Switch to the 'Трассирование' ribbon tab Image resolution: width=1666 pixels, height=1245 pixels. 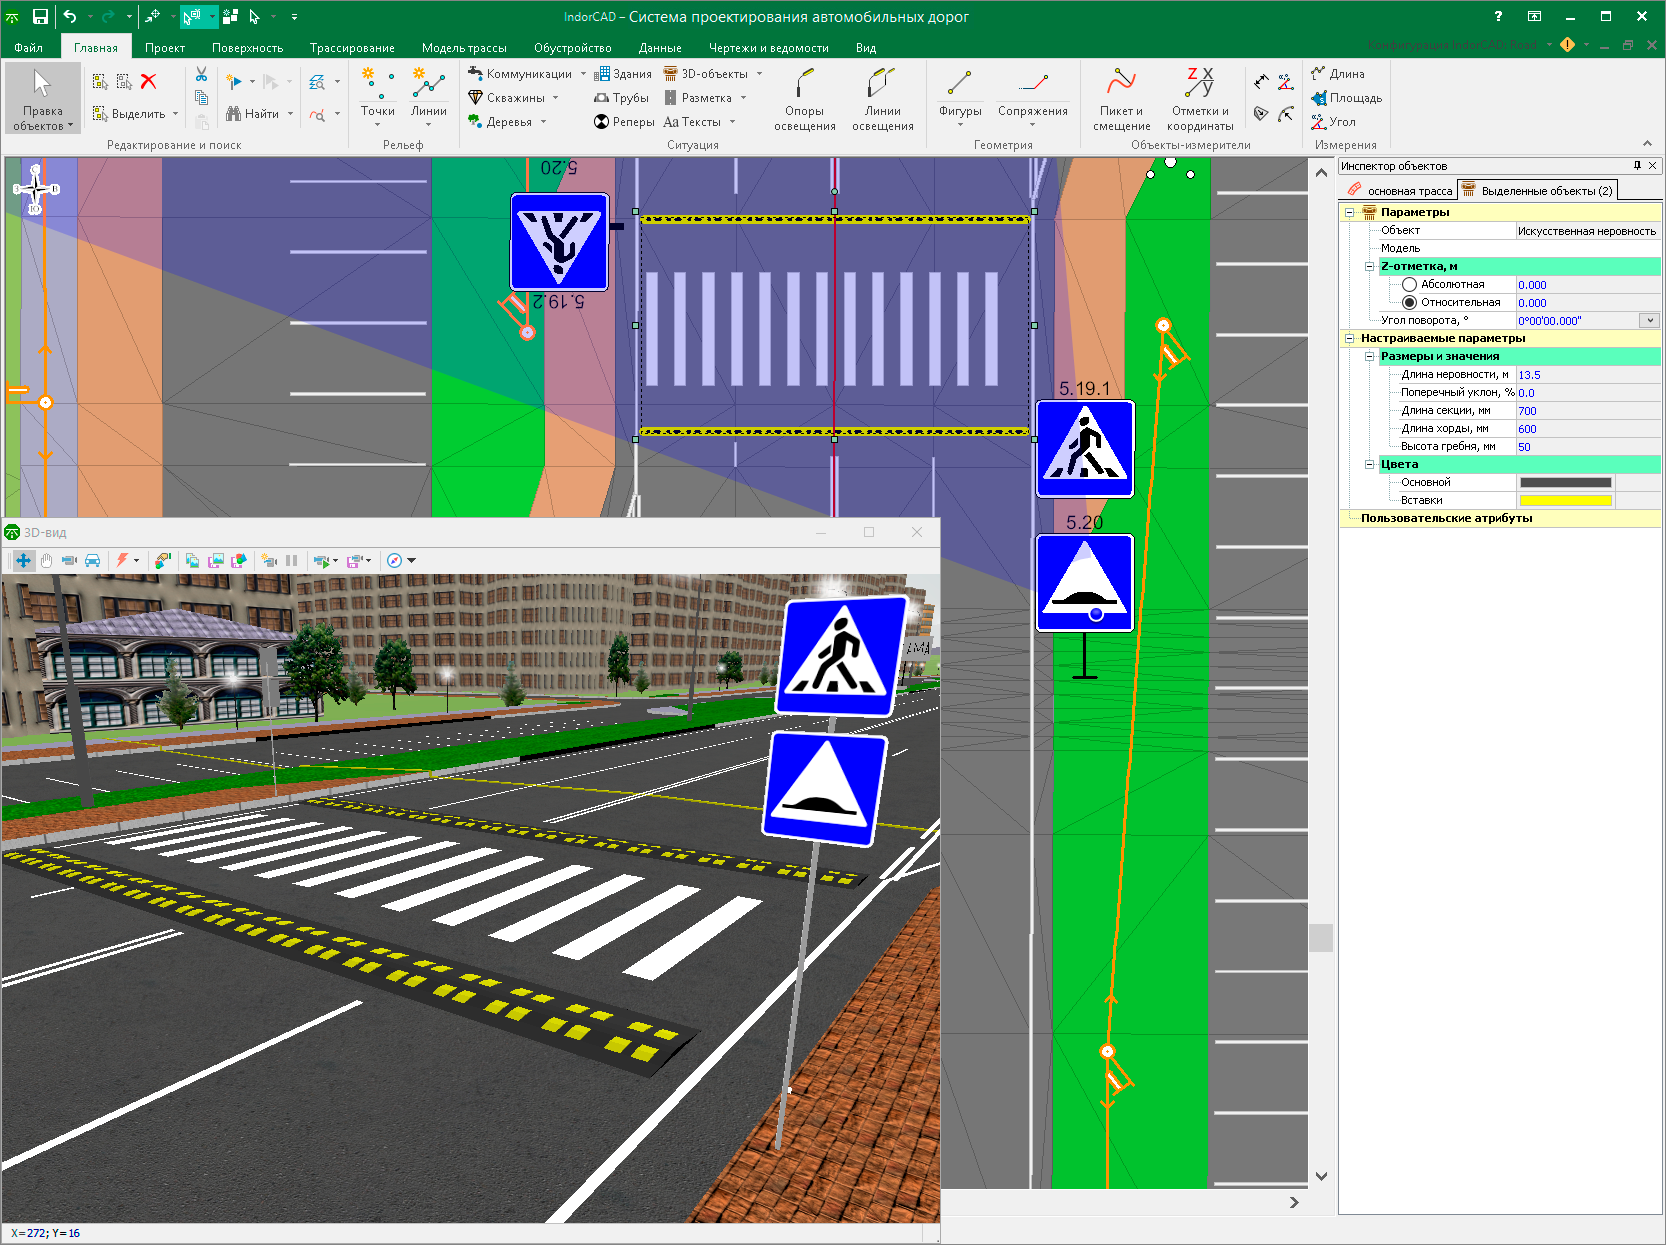point(352,47)
